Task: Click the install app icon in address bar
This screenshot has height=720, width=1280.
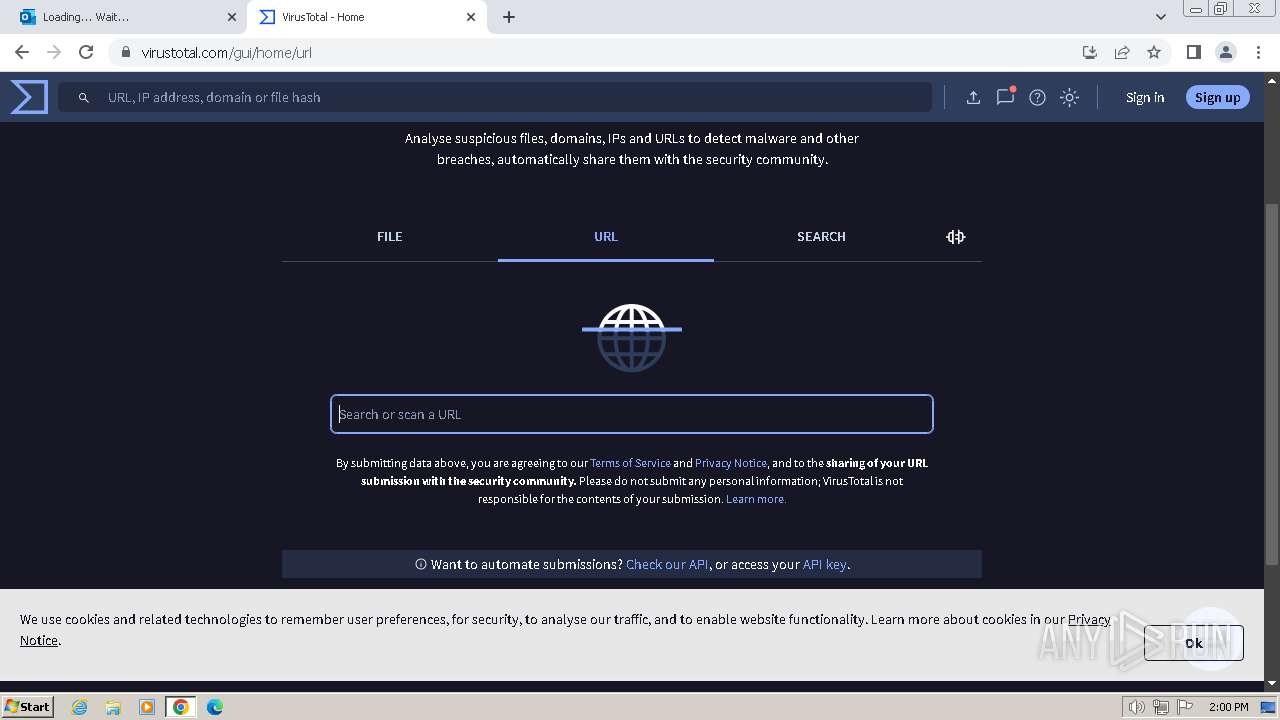Action: (x=1090, y=52)
